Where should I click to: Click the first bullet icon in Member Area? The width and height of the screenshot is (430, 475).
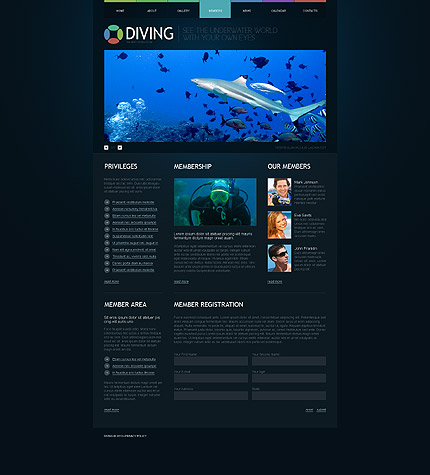click(x=107, y=359)
